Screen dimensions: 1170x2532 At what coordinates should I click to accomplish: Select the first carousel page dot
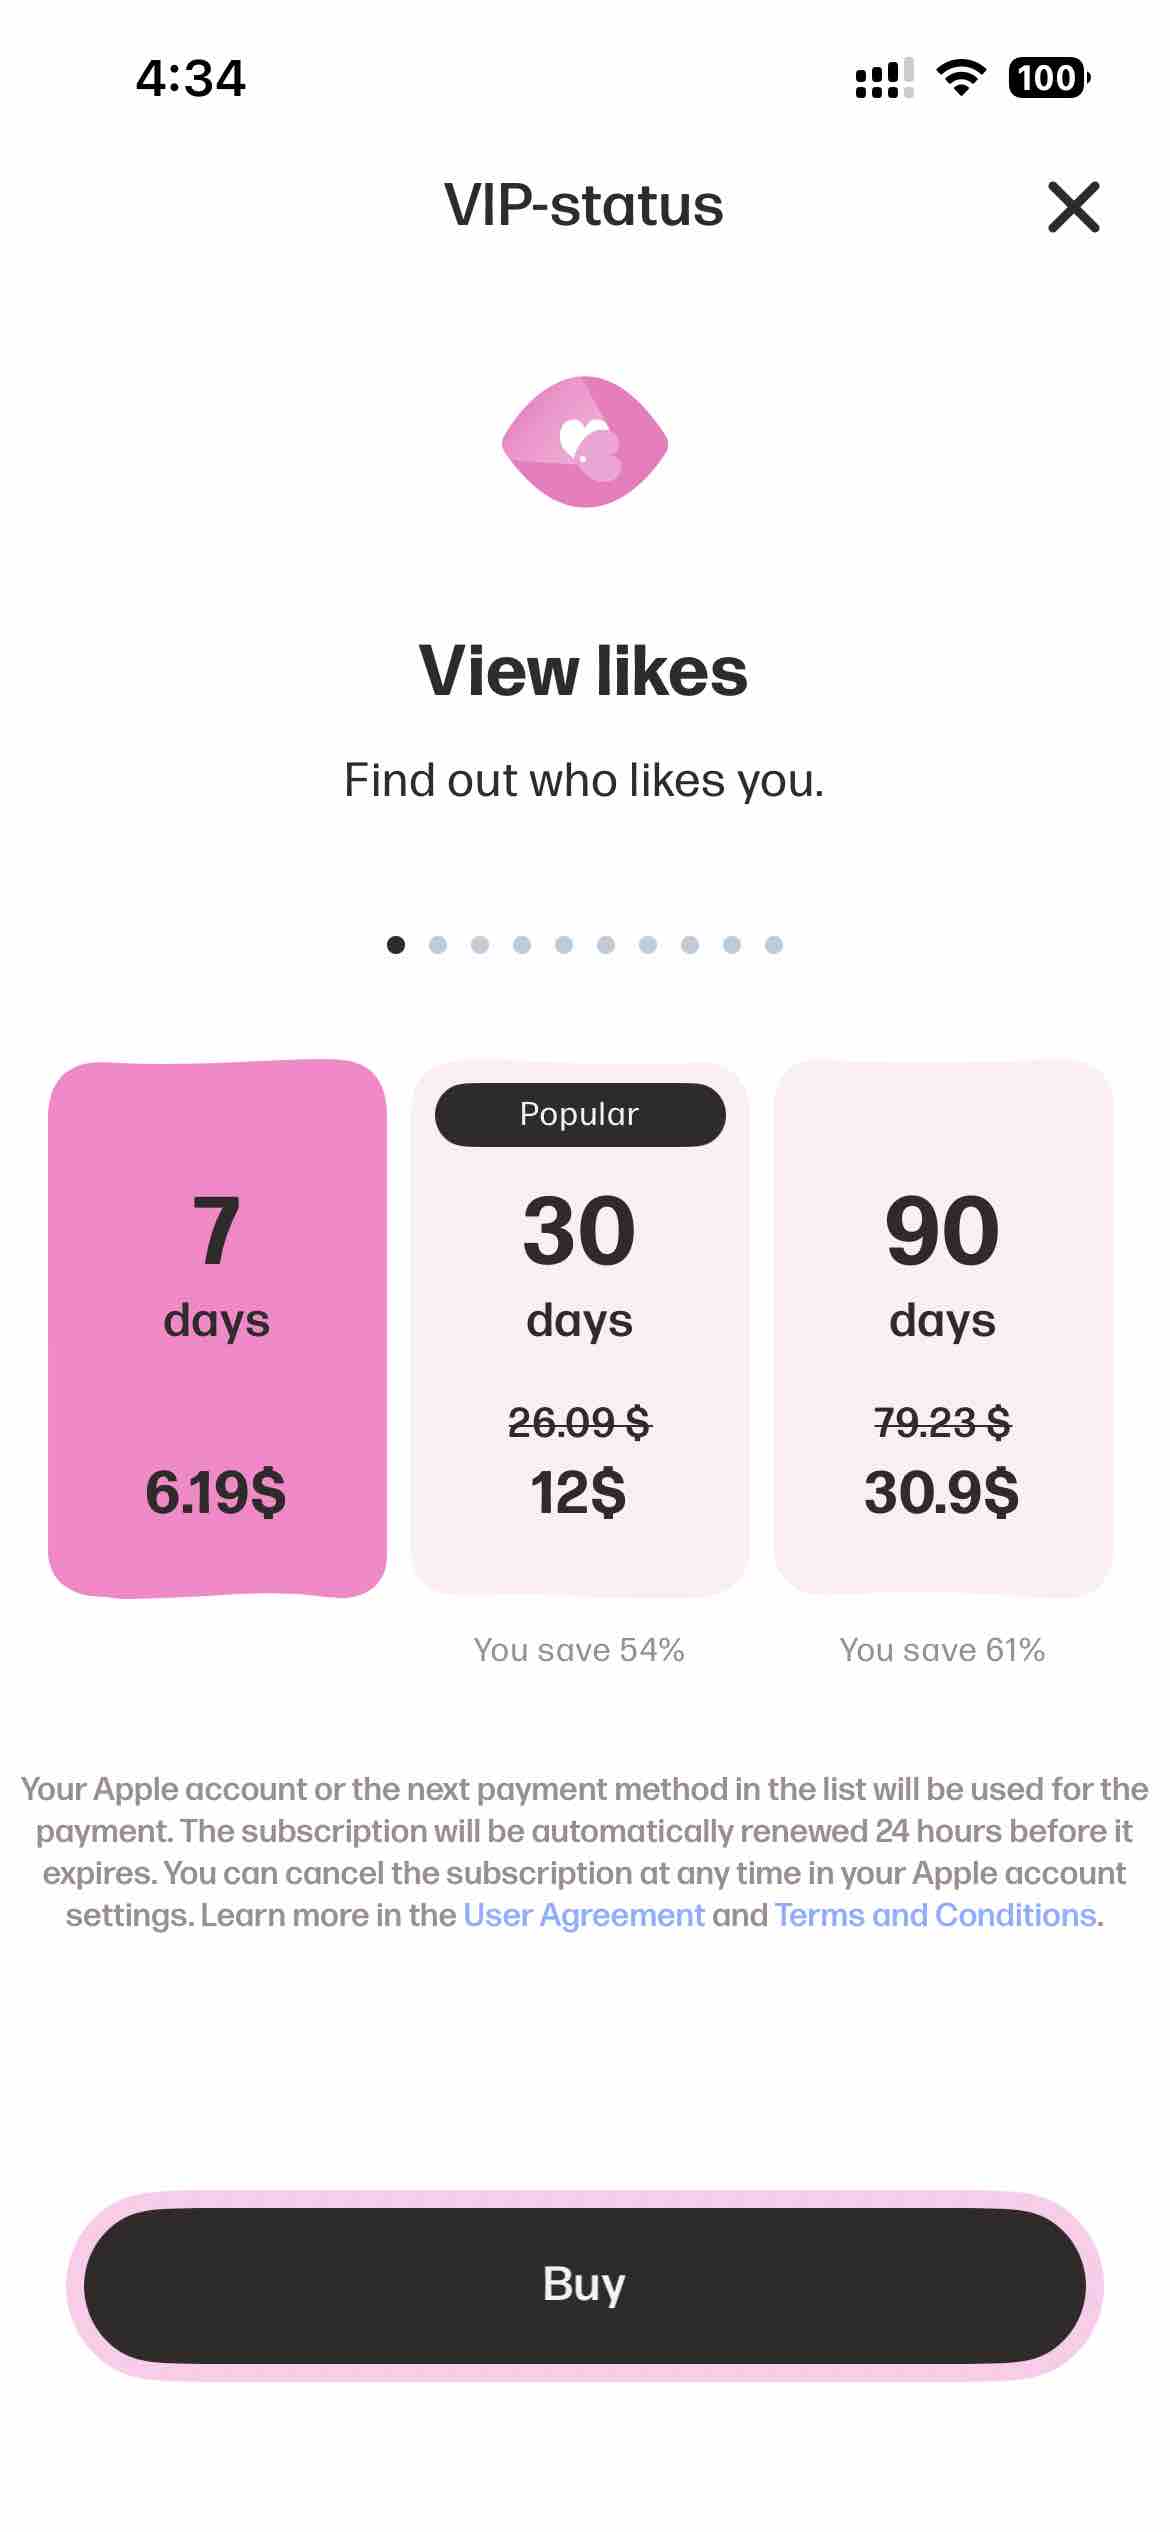click(x=398, y=943)
